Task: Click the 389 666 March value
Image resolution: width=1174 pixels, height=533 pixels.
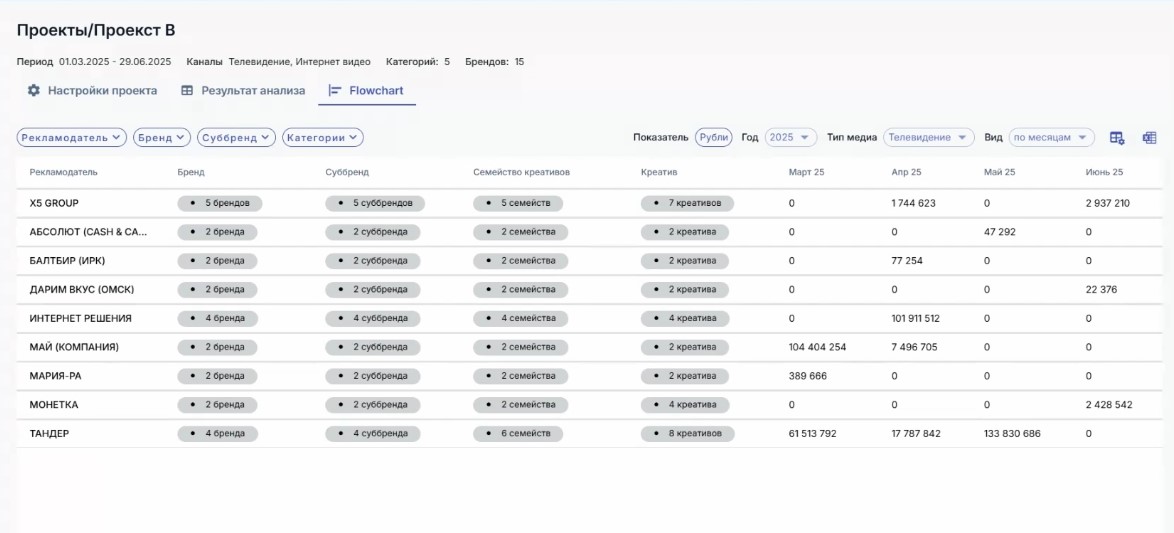Action: (x=808, y=376)
